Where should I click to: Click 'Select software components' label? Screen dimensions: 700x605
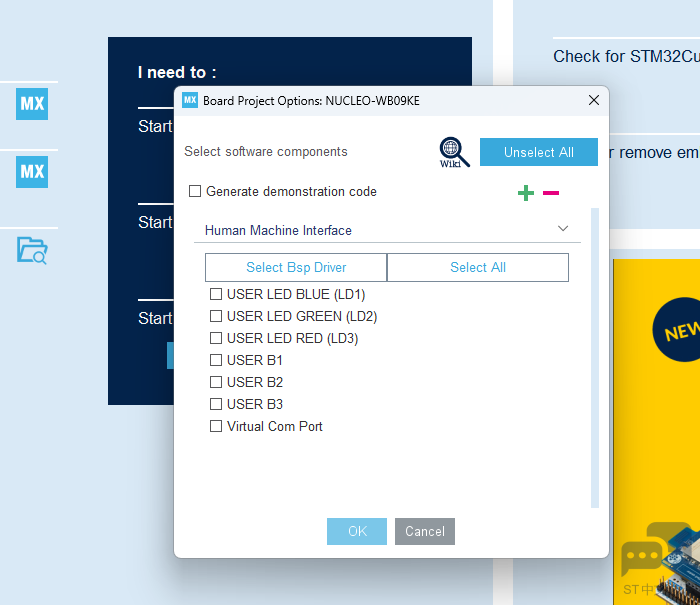[266, 152]
